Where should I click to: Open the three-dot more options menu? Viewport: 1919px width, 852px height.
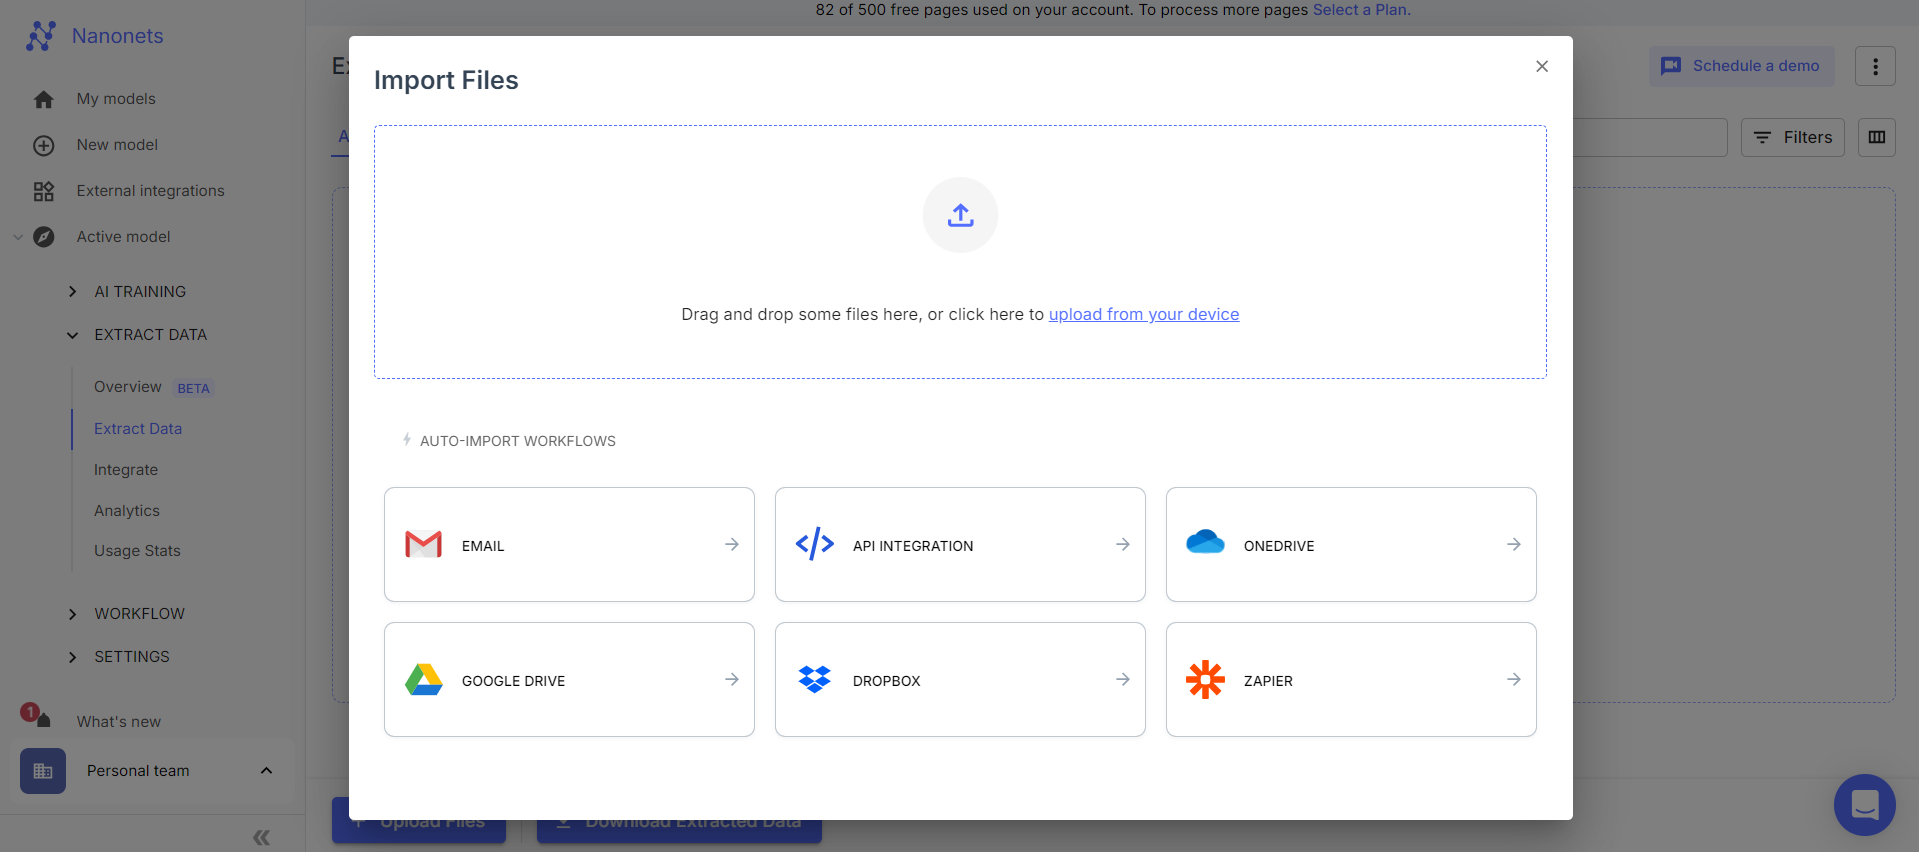coord(1875,66)
